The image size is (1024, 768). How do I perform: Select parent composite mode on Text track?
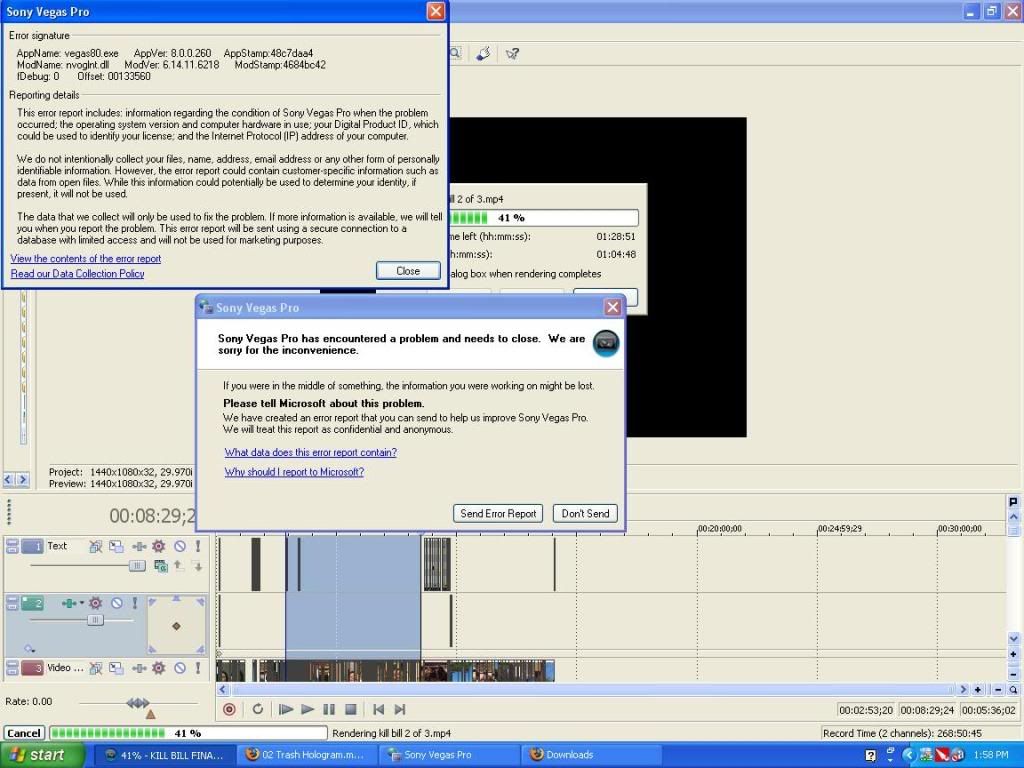(x=161, y=566)
